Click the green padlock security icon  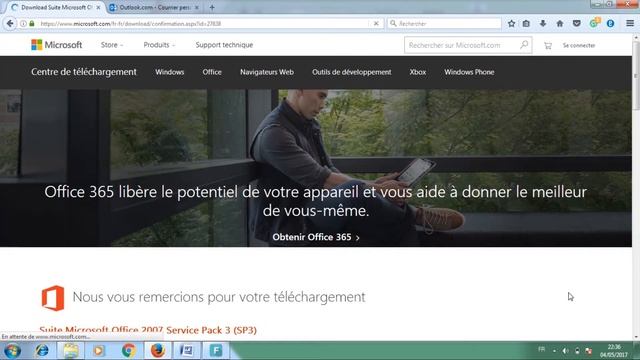(x=31, y=24)
